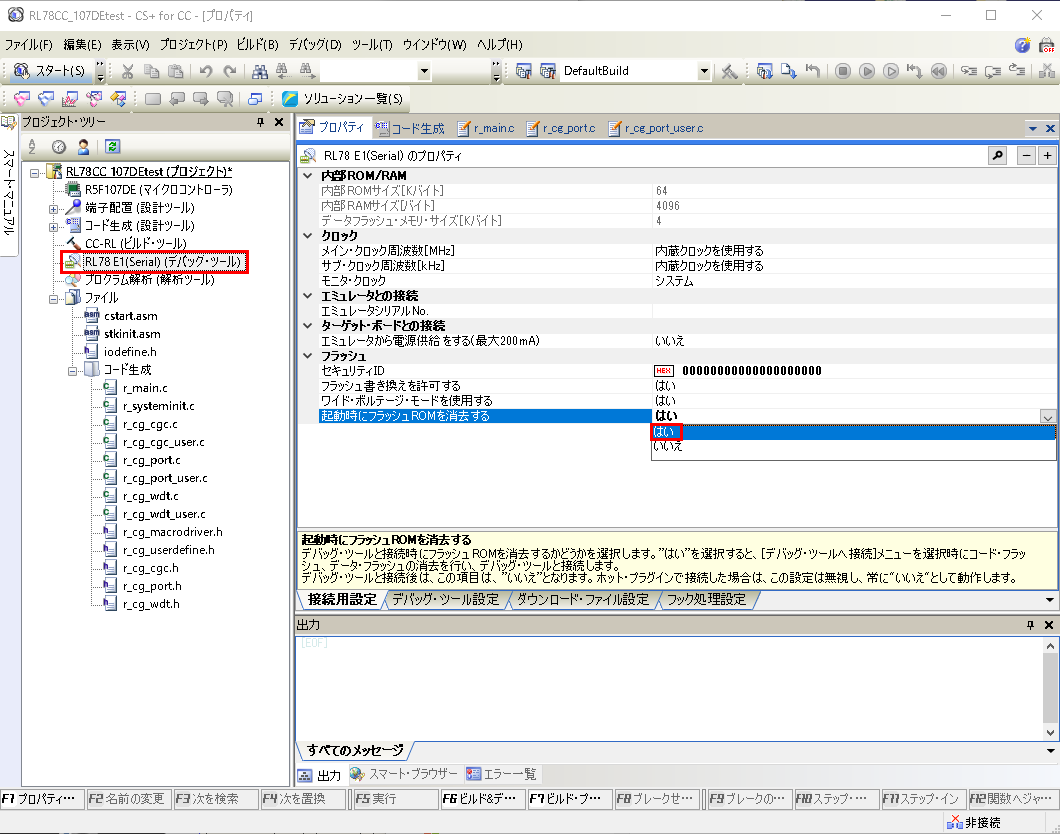
Task: Click the toolbar search text field
Action: tap(368, 71)
